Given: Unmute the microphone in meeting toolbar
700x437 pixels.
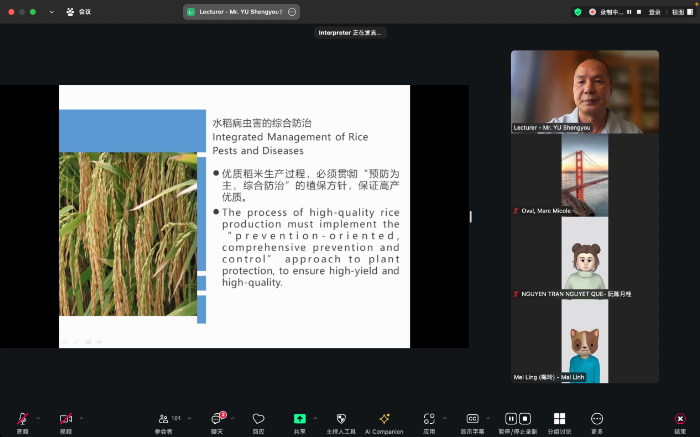Looking at the screenshot, I should pyautogui.click(x=22, y=418).
